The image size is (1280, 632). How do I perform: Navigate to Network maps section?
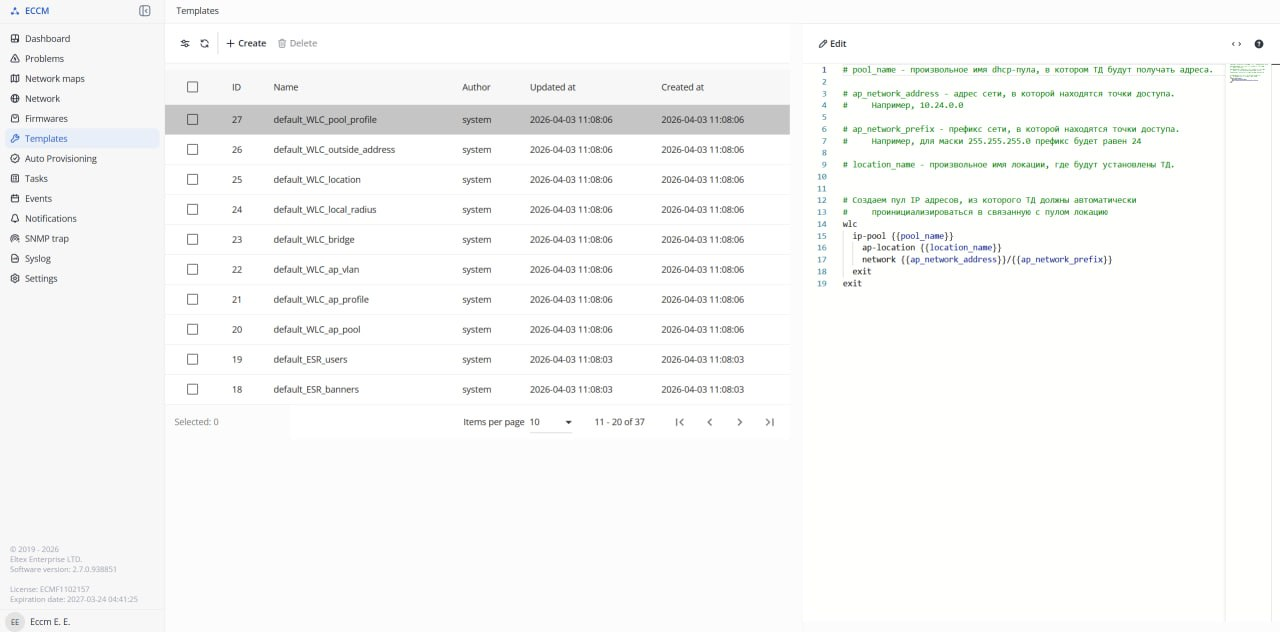54,79
